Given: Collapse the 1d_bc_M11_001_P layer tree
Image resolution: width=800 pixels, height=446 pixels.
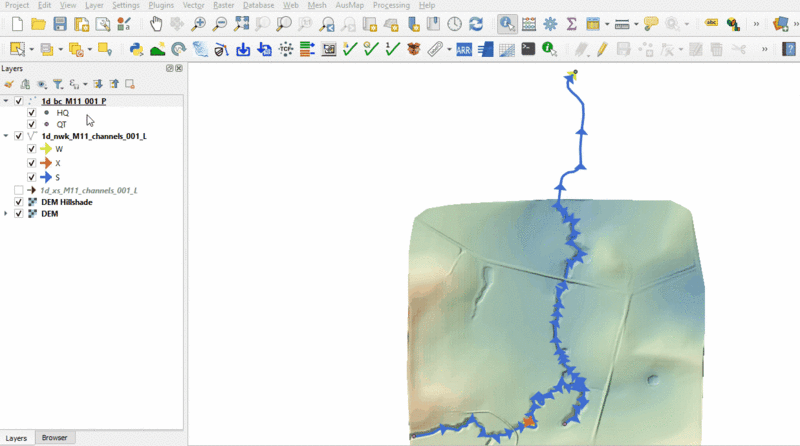Looking at the screenshot, I should (x=7, y=101).
